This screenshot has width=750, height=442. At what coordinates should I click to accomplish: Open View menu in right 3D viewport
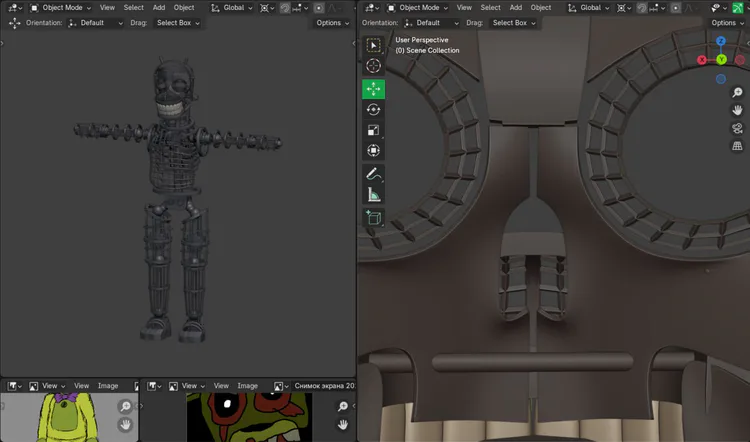pyautogui.click(x=464, y=8)
